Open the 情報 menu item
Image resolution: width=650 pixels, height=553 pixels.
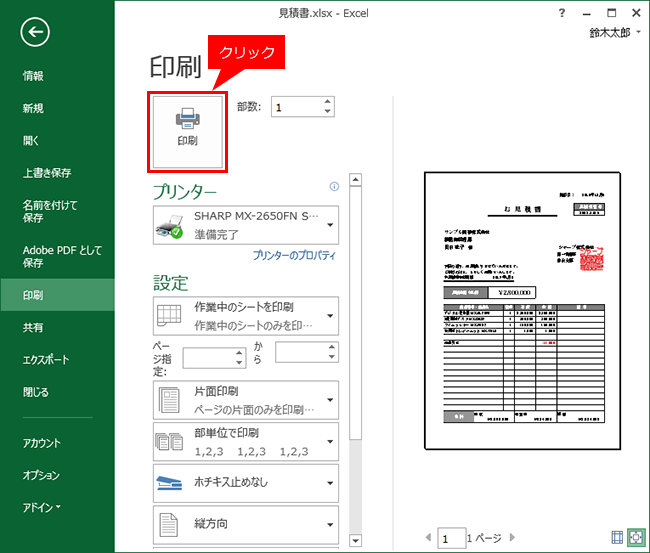coord(33,76)
